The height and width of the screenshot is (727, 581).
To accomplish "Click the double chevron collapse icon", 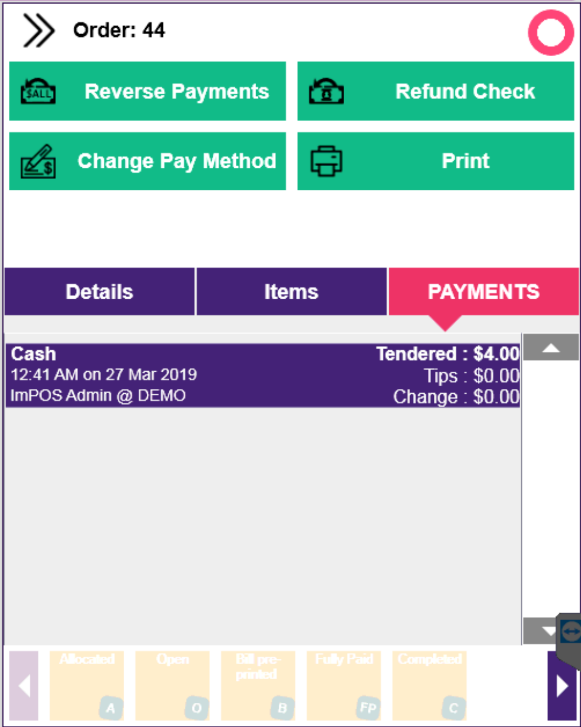I will point(38,30).
